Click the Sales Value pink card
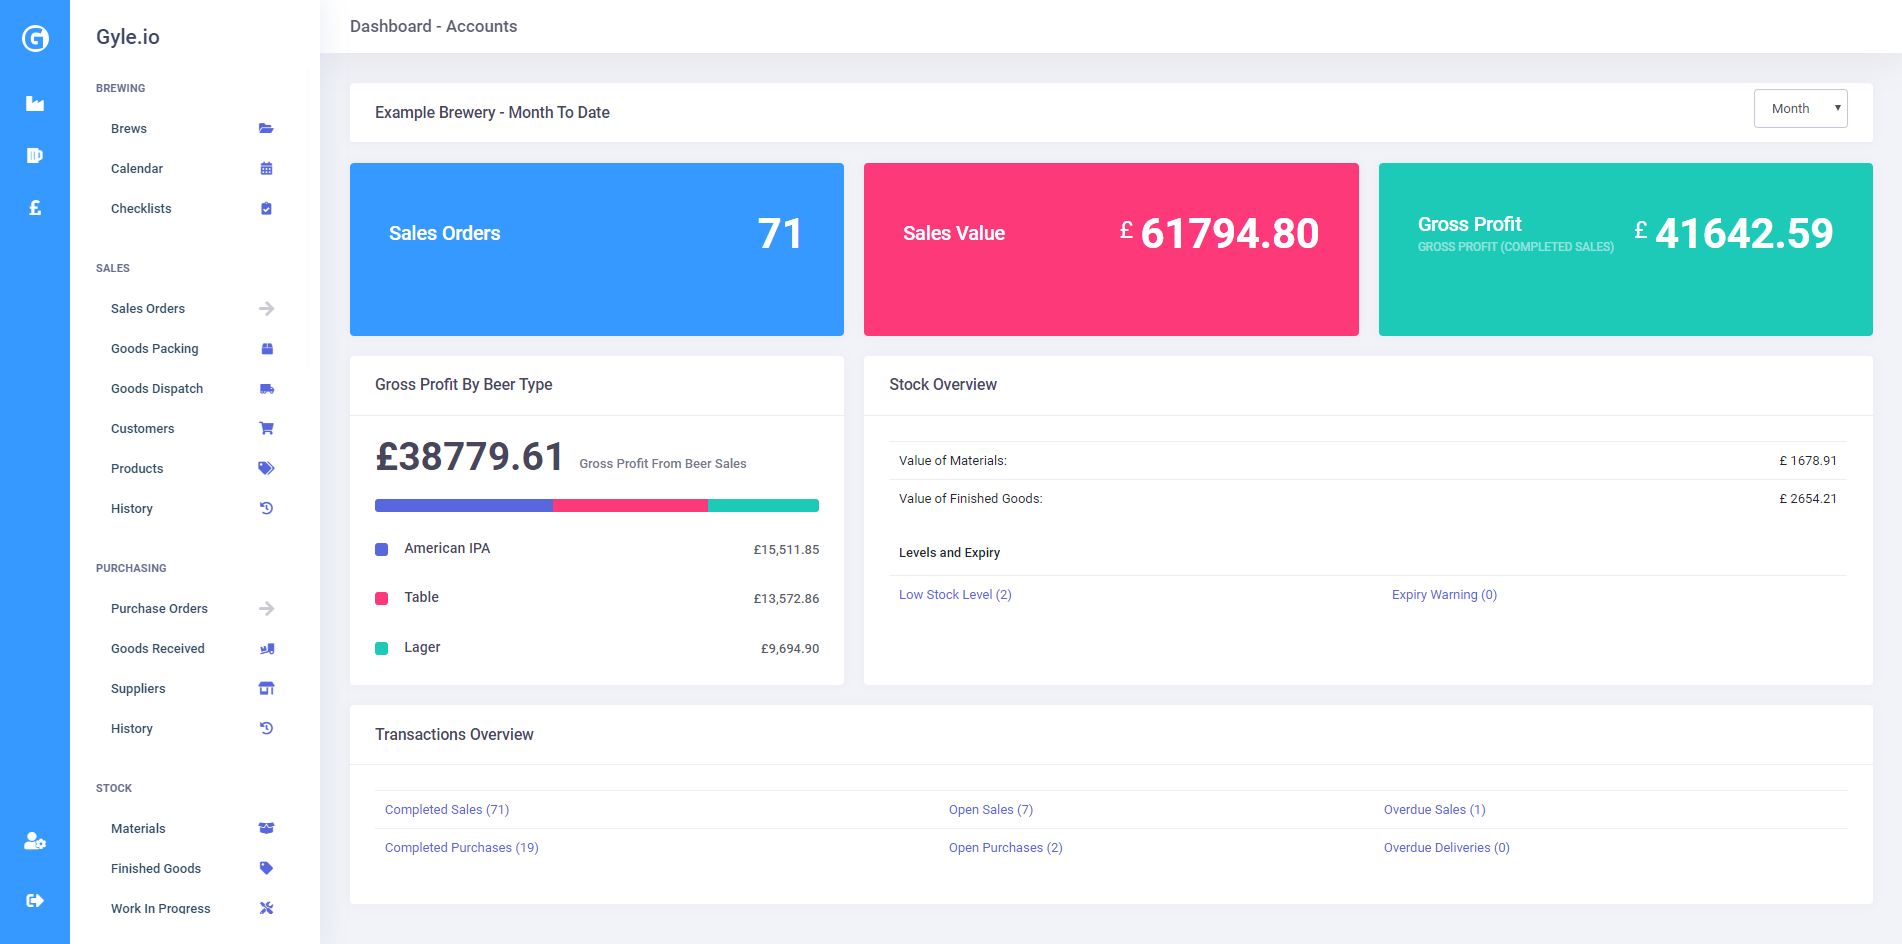The height and width of the screenshot is (944, 1902). [x=1110, y=249]
